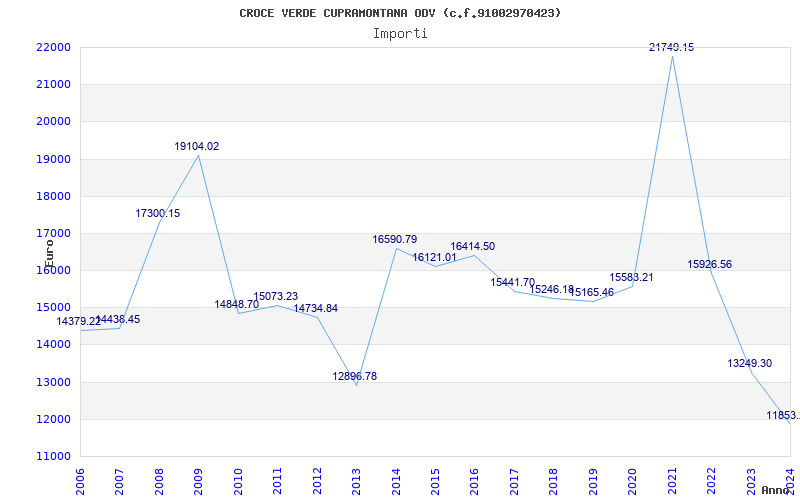Select the value 15246.18
Viewport: 800px width, 500px height.
pyautogui.click(x=552, y=290)
